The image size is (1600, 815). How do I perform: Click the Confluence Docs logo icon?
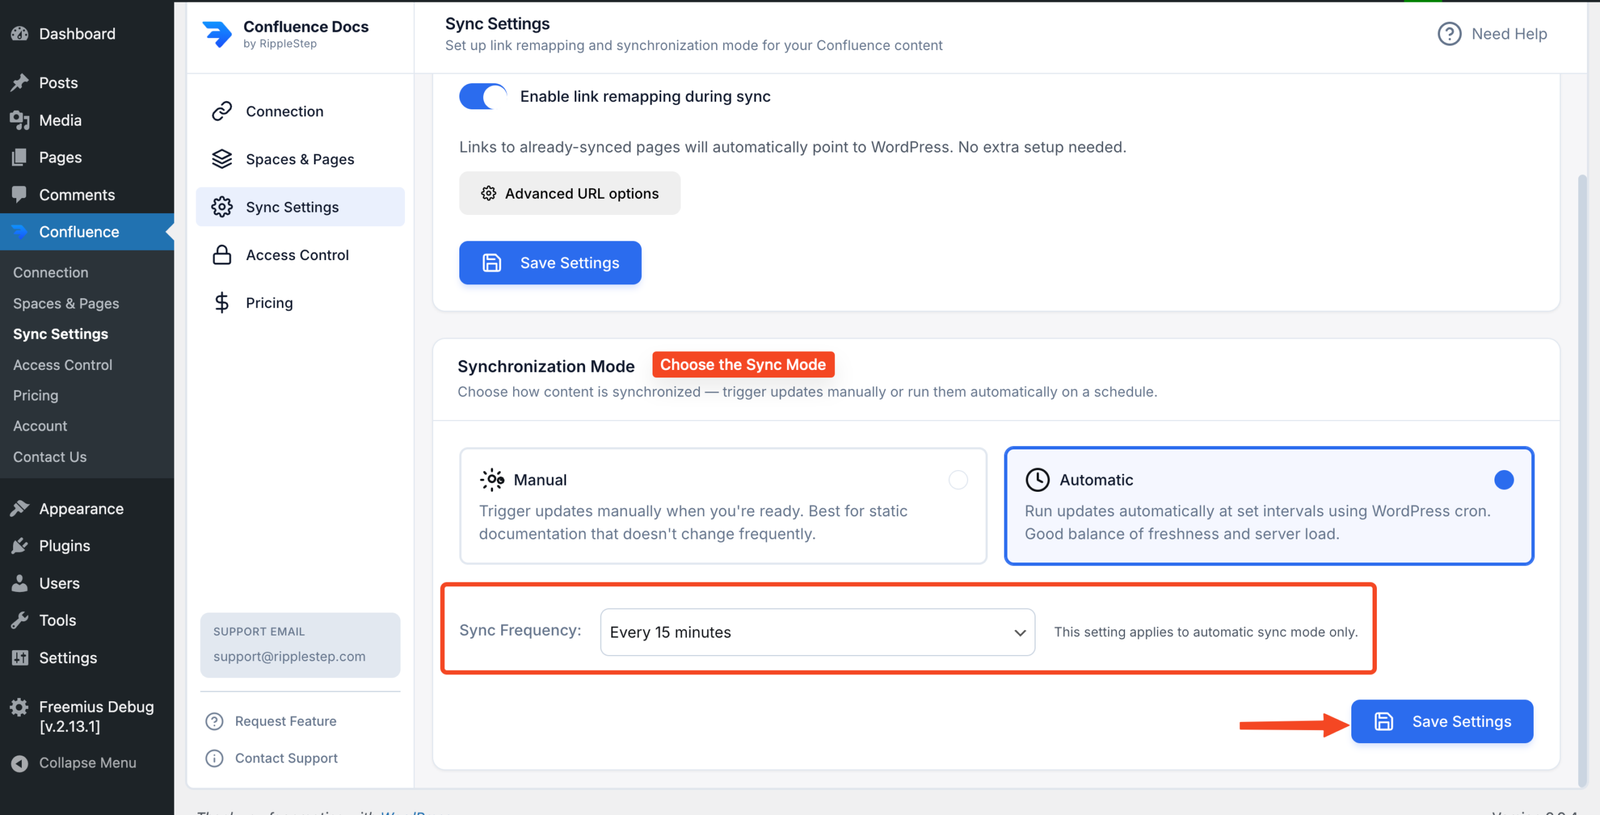coord(217,34)
